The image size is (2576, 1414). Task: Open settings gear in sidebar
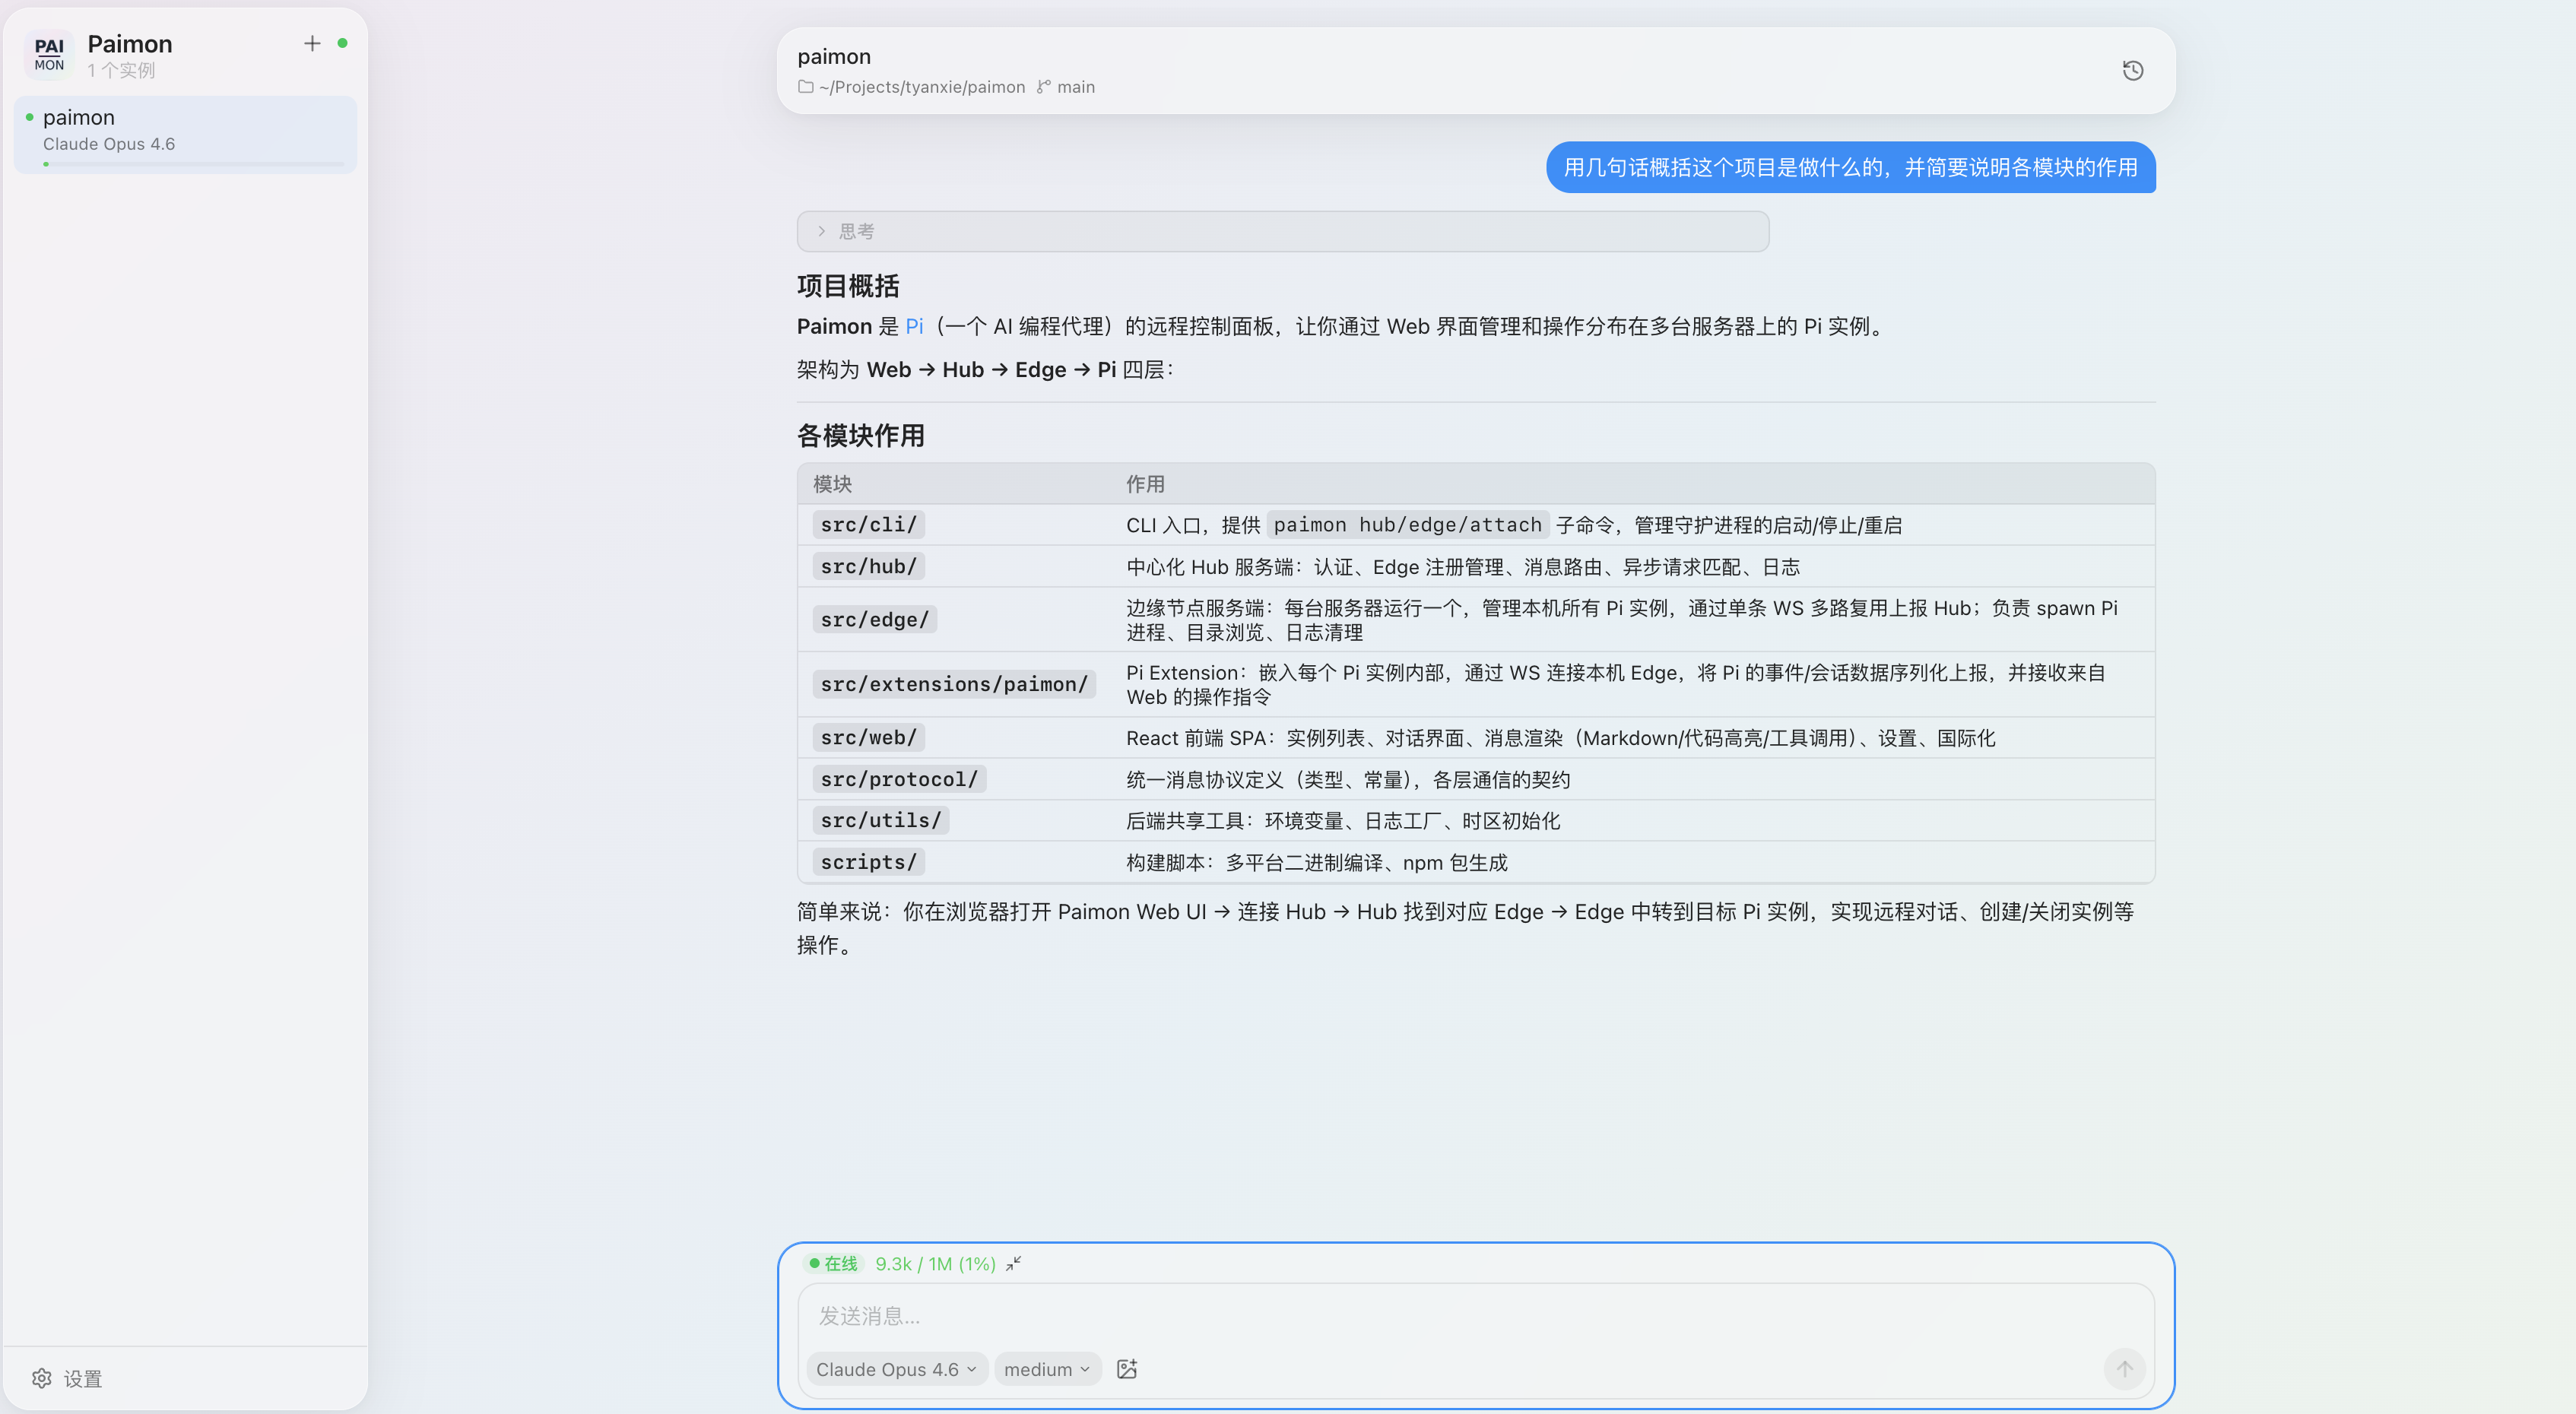pyautogui.click(x=41, y=1378)
